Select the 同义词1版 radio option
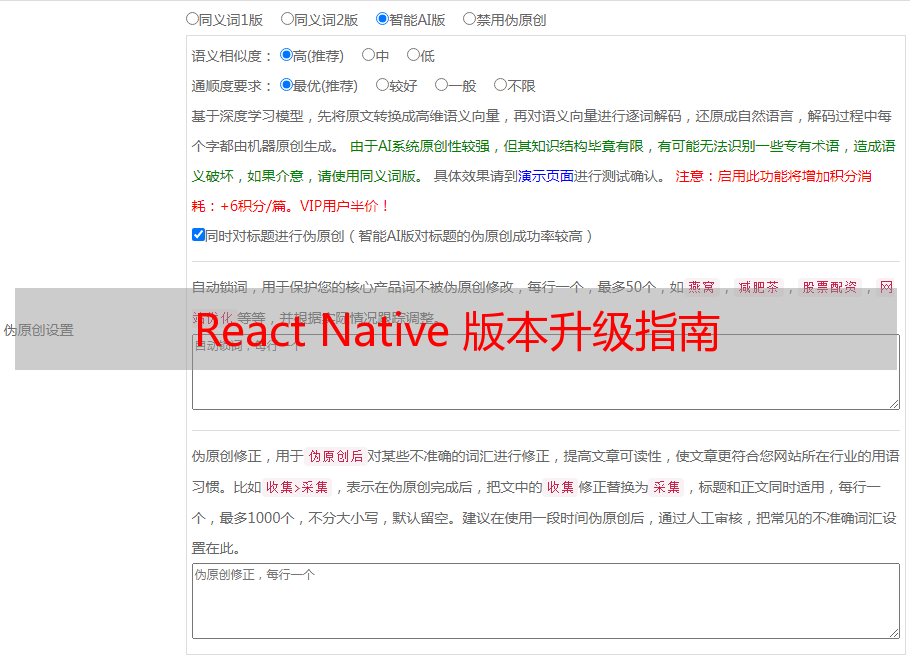The height and width of the screenshot is (658, 911). (192, 19)
